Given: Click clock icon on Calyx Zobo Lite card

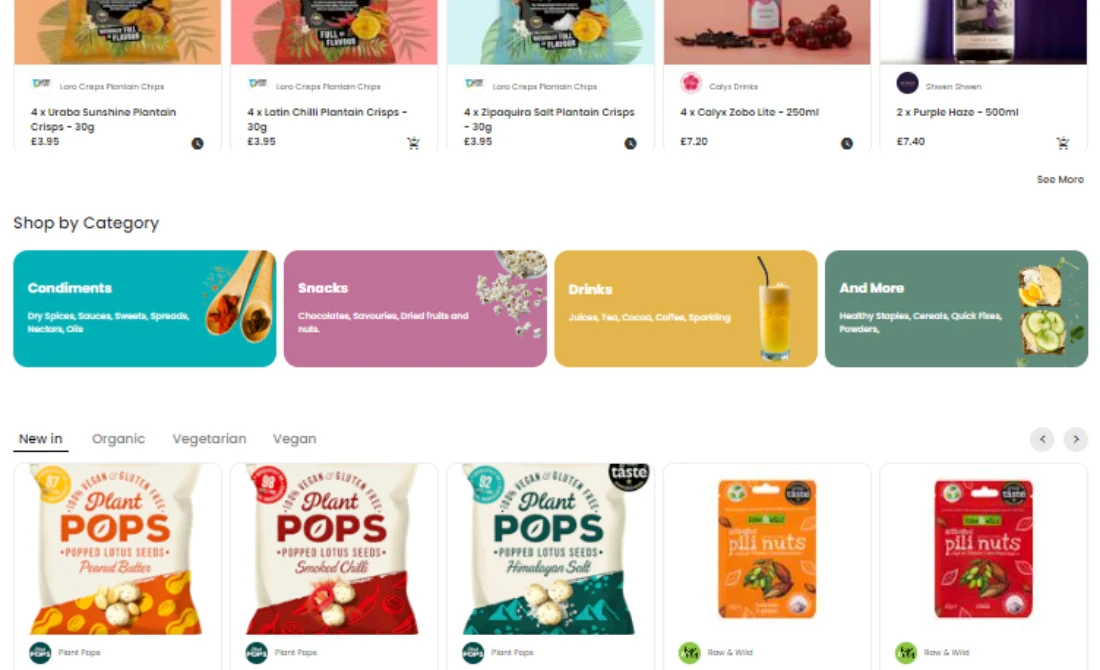Looking at the screenshot, I should [x=847, y=143].
